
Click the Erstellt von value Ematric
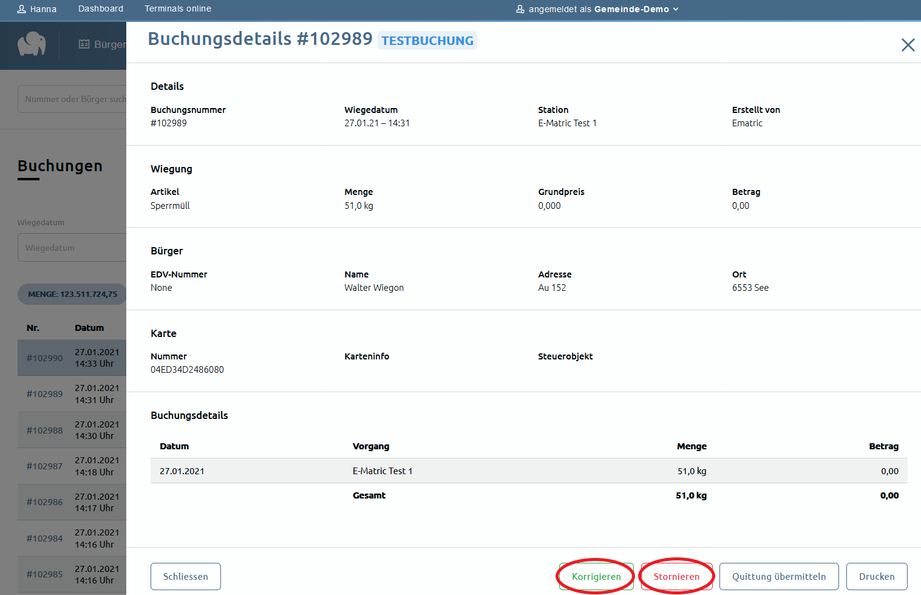747,123
